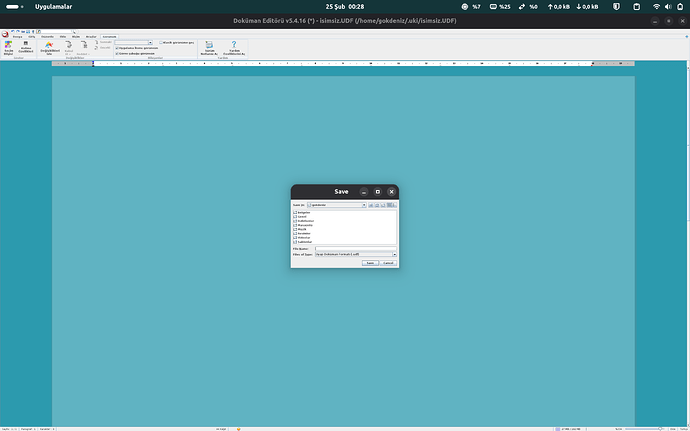This screenshot has height=431, width=690.
Task: Toggle the lower checked checkbox in ribbon
Action: [116, 54]
